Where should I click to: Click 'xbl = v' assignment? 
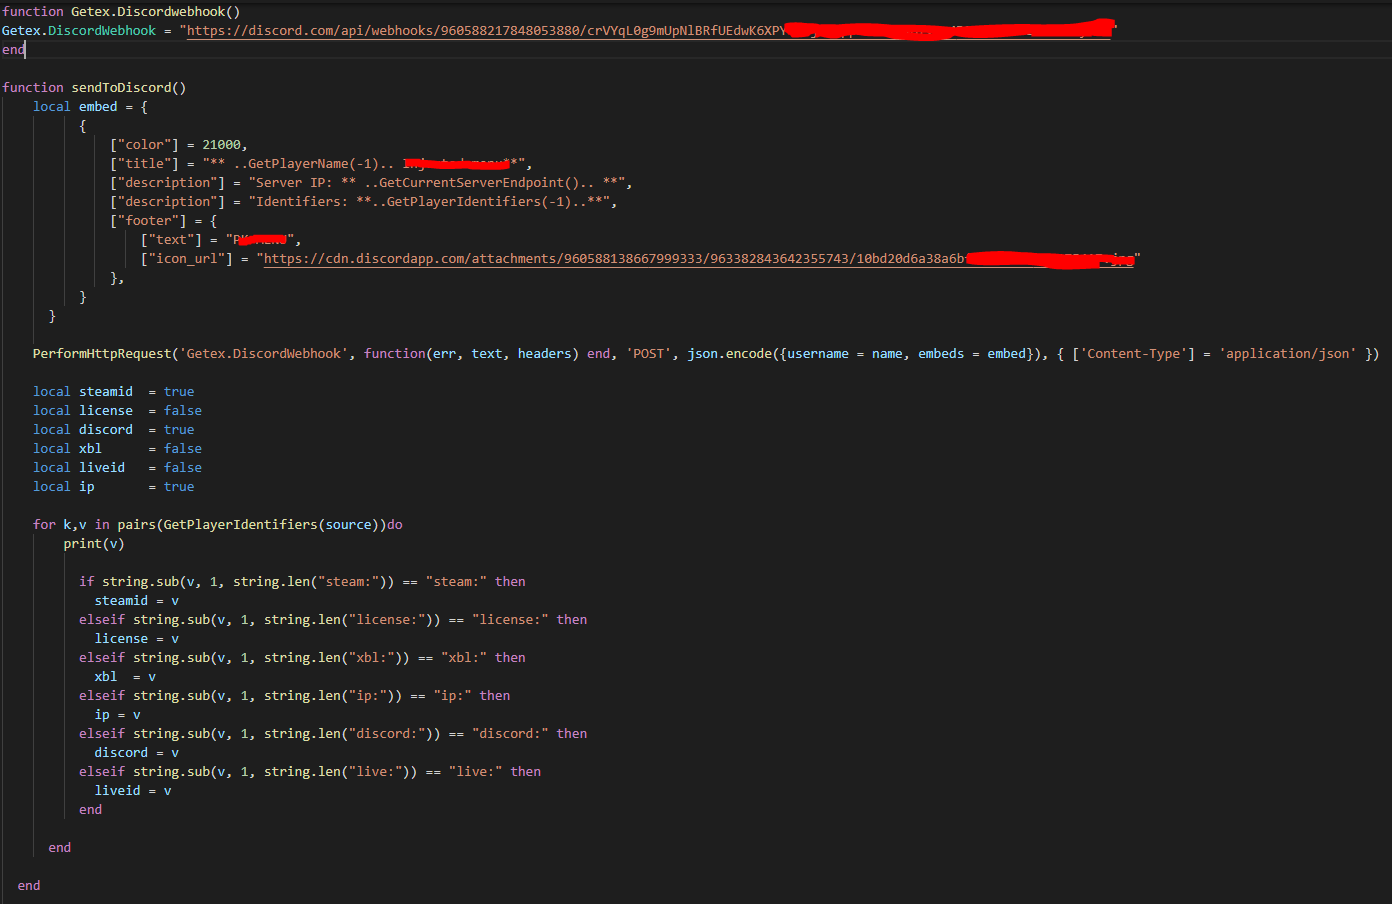[125, 677]
